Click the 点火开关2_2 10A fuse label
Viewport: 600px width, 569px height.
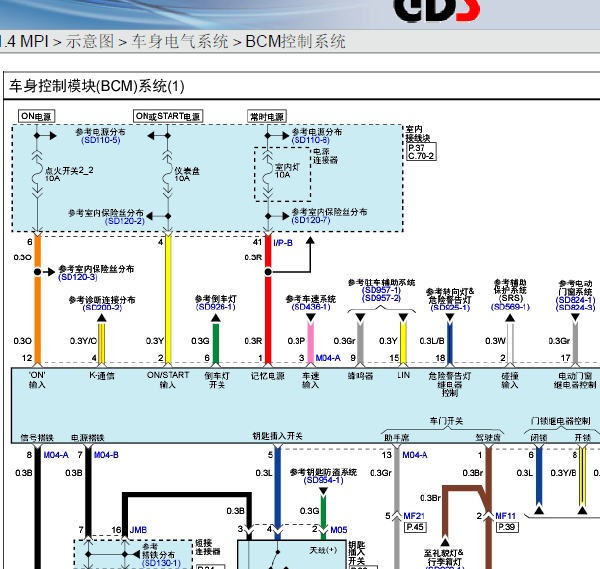pyautogui.click(x=69, y=174)
